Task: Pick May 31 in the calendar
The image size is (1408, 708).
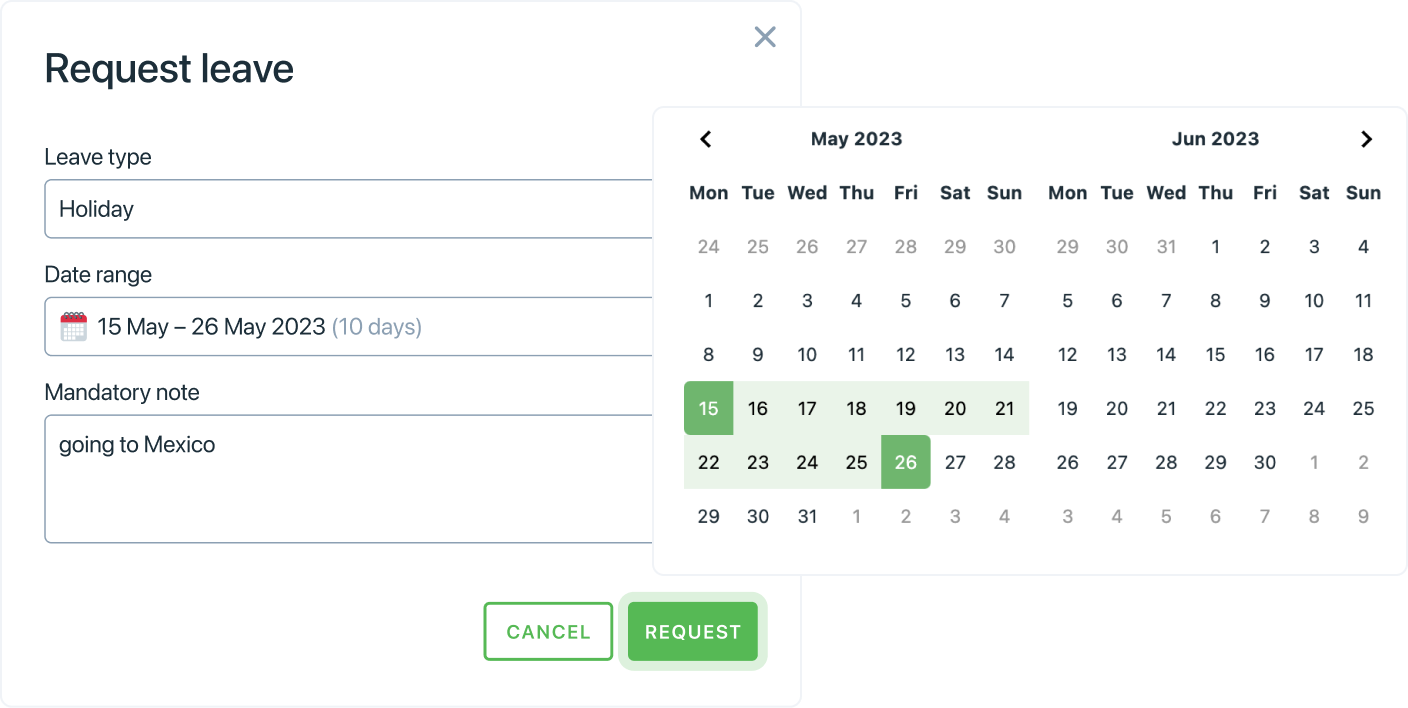Action: click(807, 516)
